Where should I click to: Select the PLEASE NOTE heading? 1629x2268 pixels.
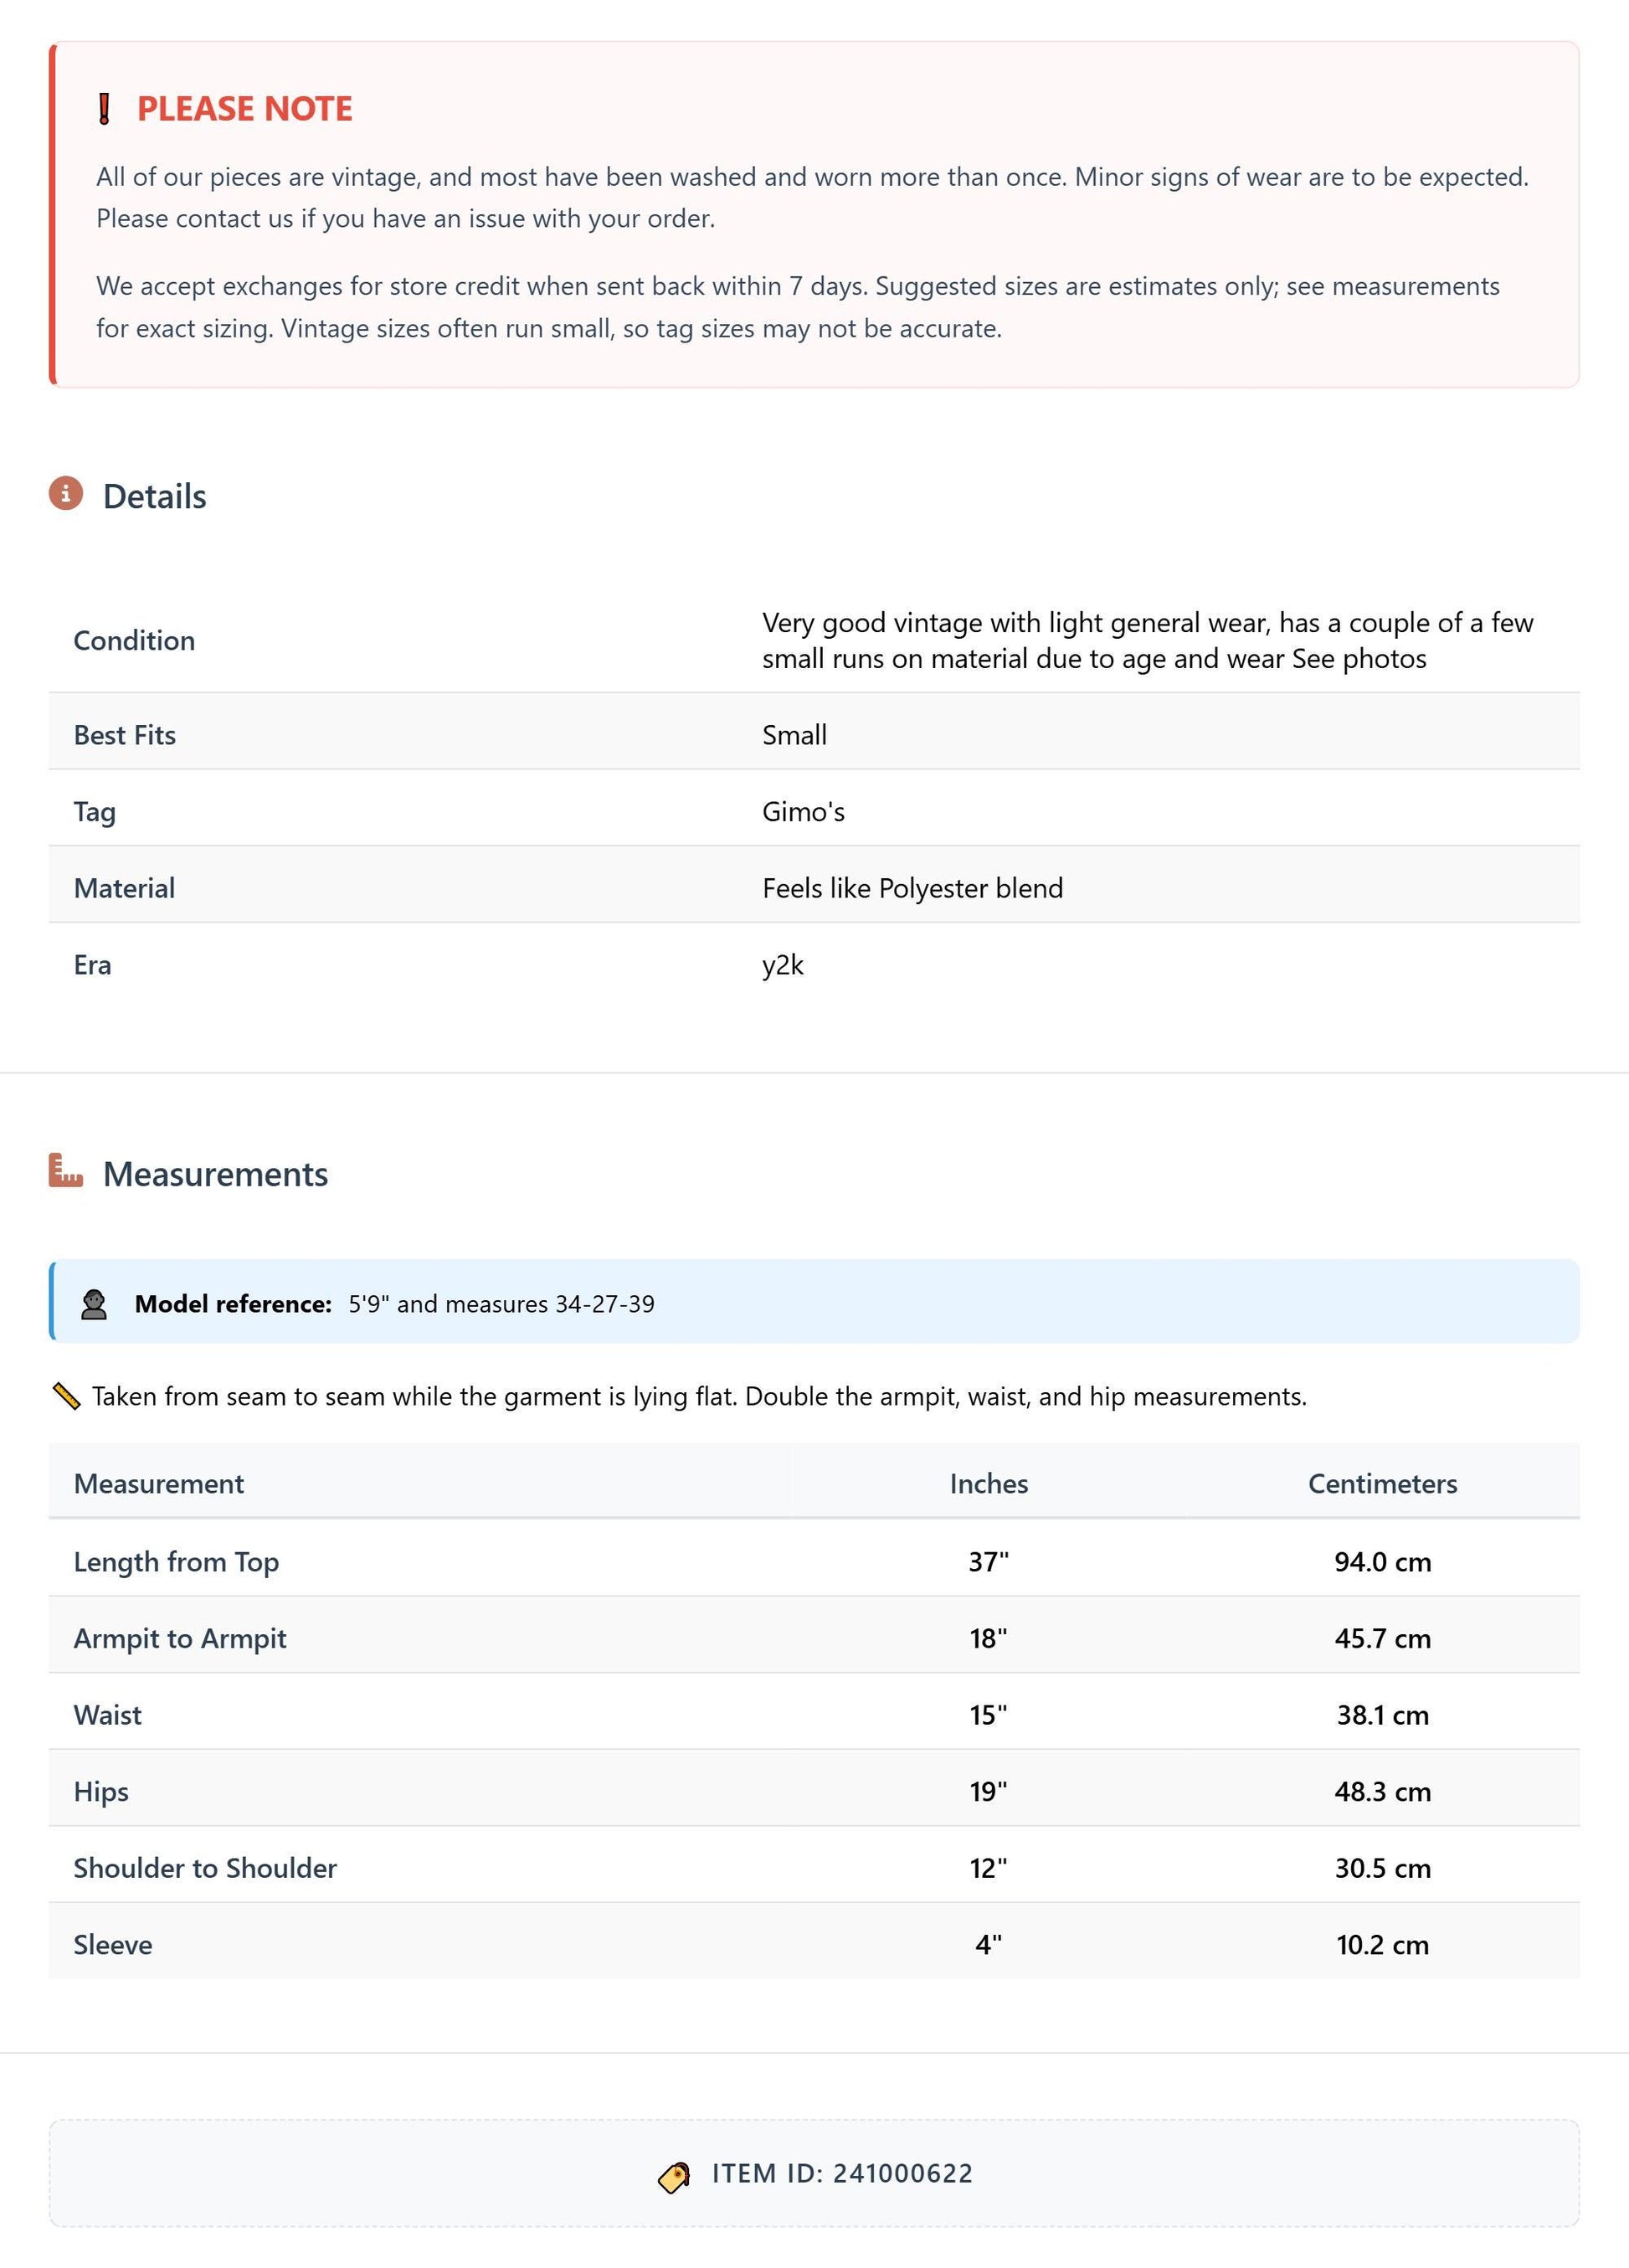pyautogui.click(x=245, y=109)
